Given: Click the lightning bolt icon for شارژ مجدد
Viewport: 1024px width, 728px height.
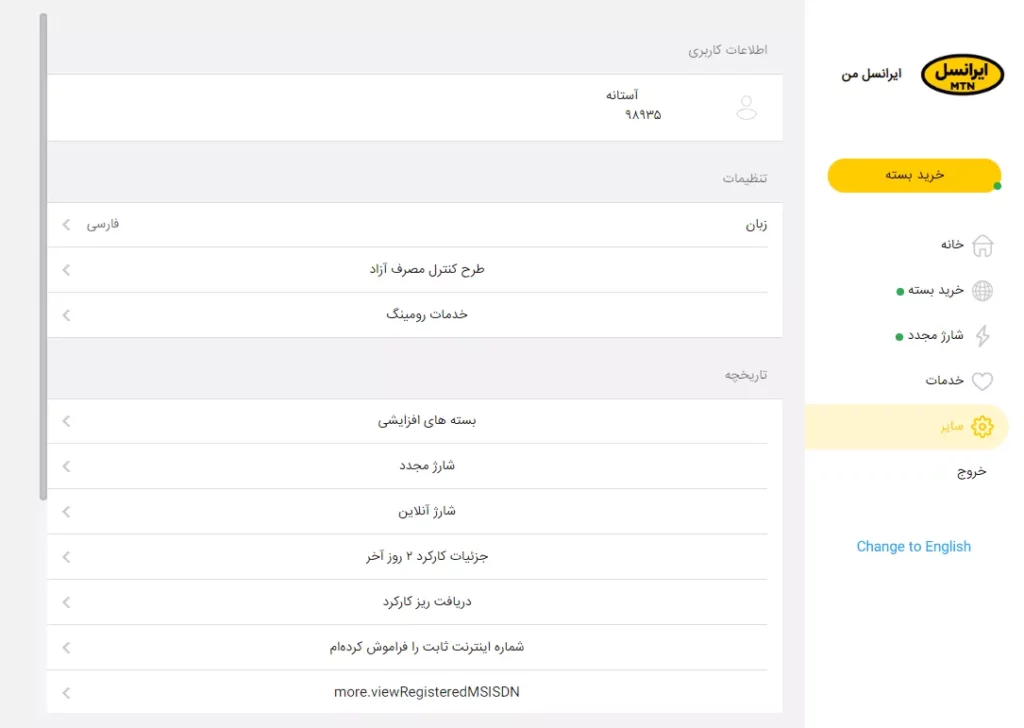Looking at the screenshot, I should [984, 336].
